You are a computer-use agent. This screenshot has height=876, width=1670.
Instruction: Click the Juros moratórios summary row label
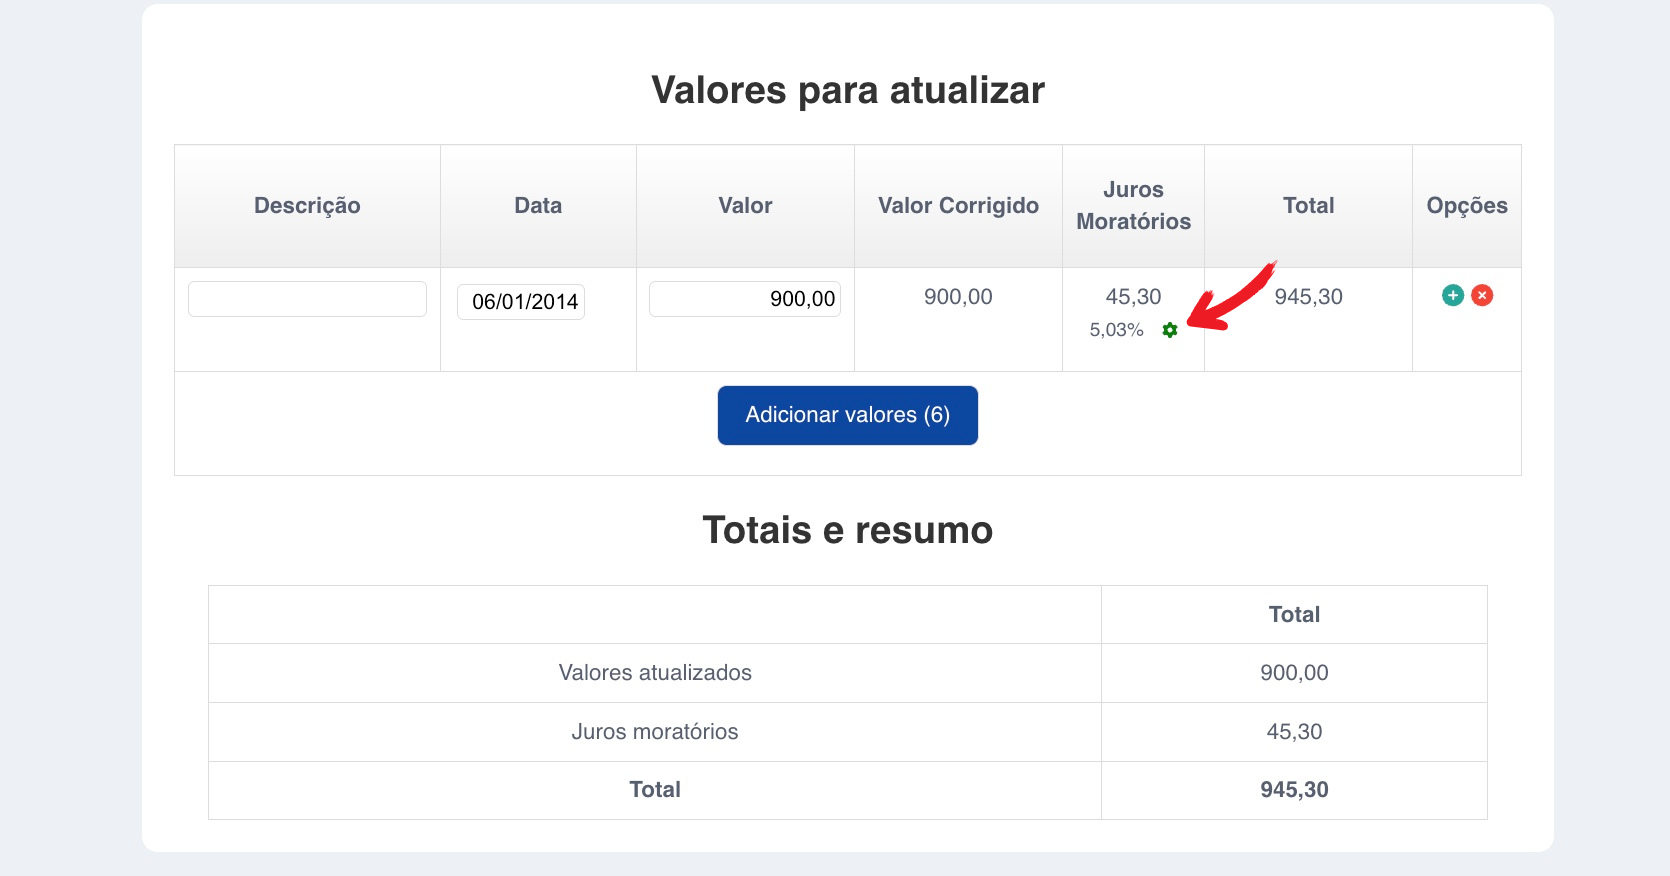click(655, 732)
